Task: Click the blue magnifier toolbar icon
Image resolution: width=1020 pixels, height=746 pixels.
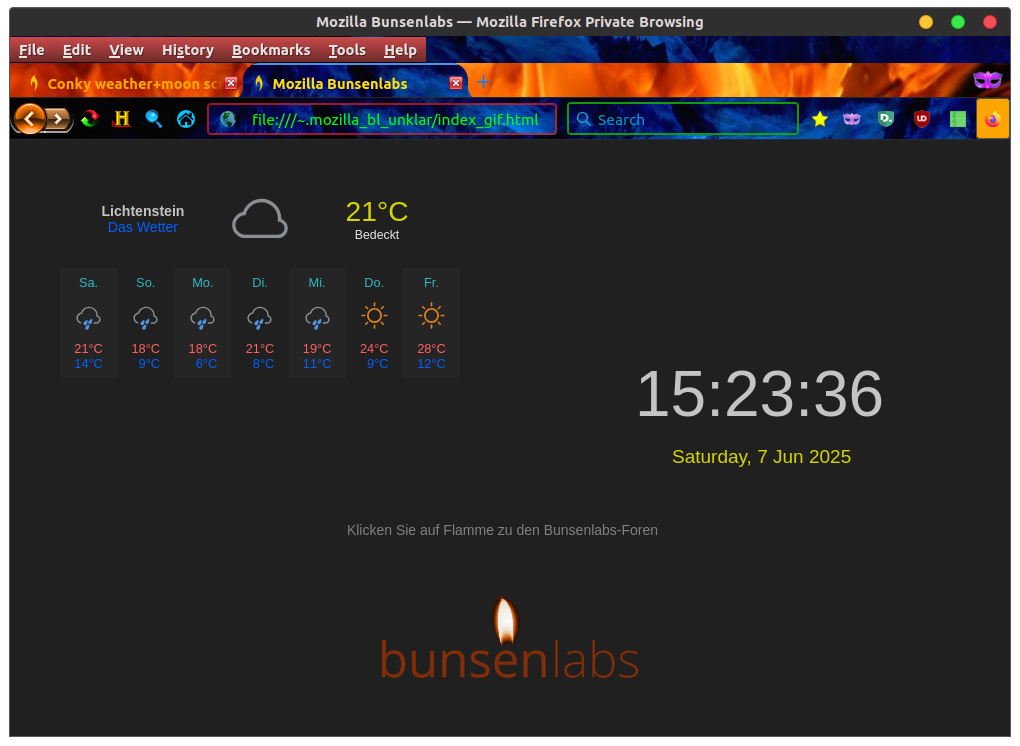Action: point(154,118)
